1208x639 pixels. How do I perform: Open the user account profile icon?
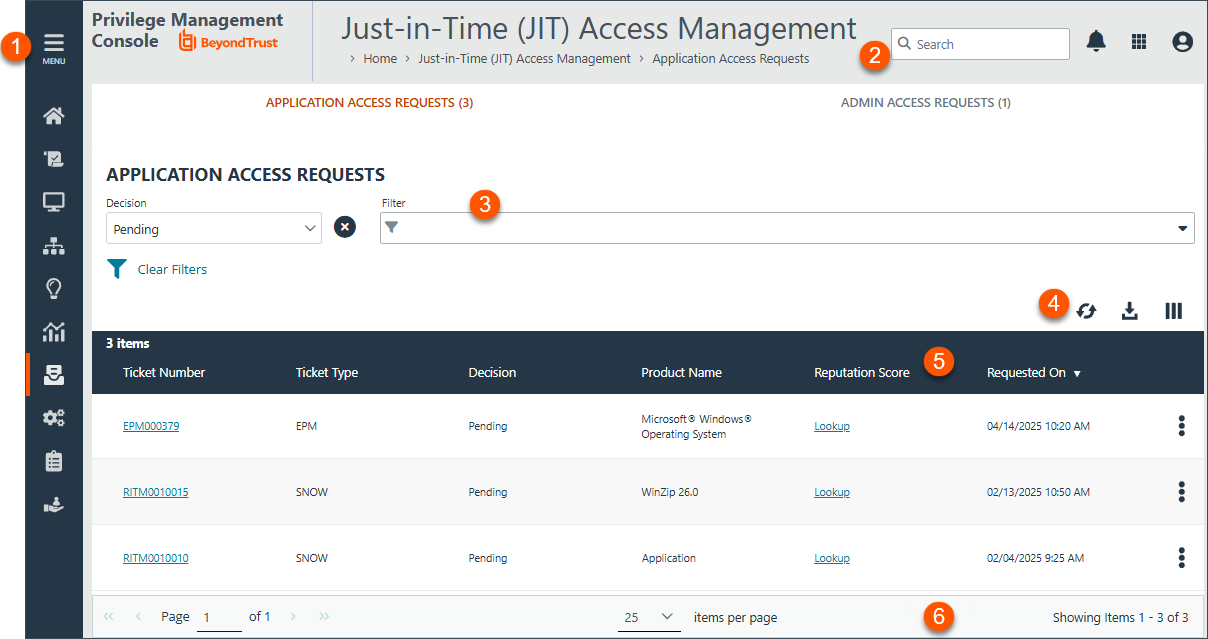click(x=1183, y=42)
